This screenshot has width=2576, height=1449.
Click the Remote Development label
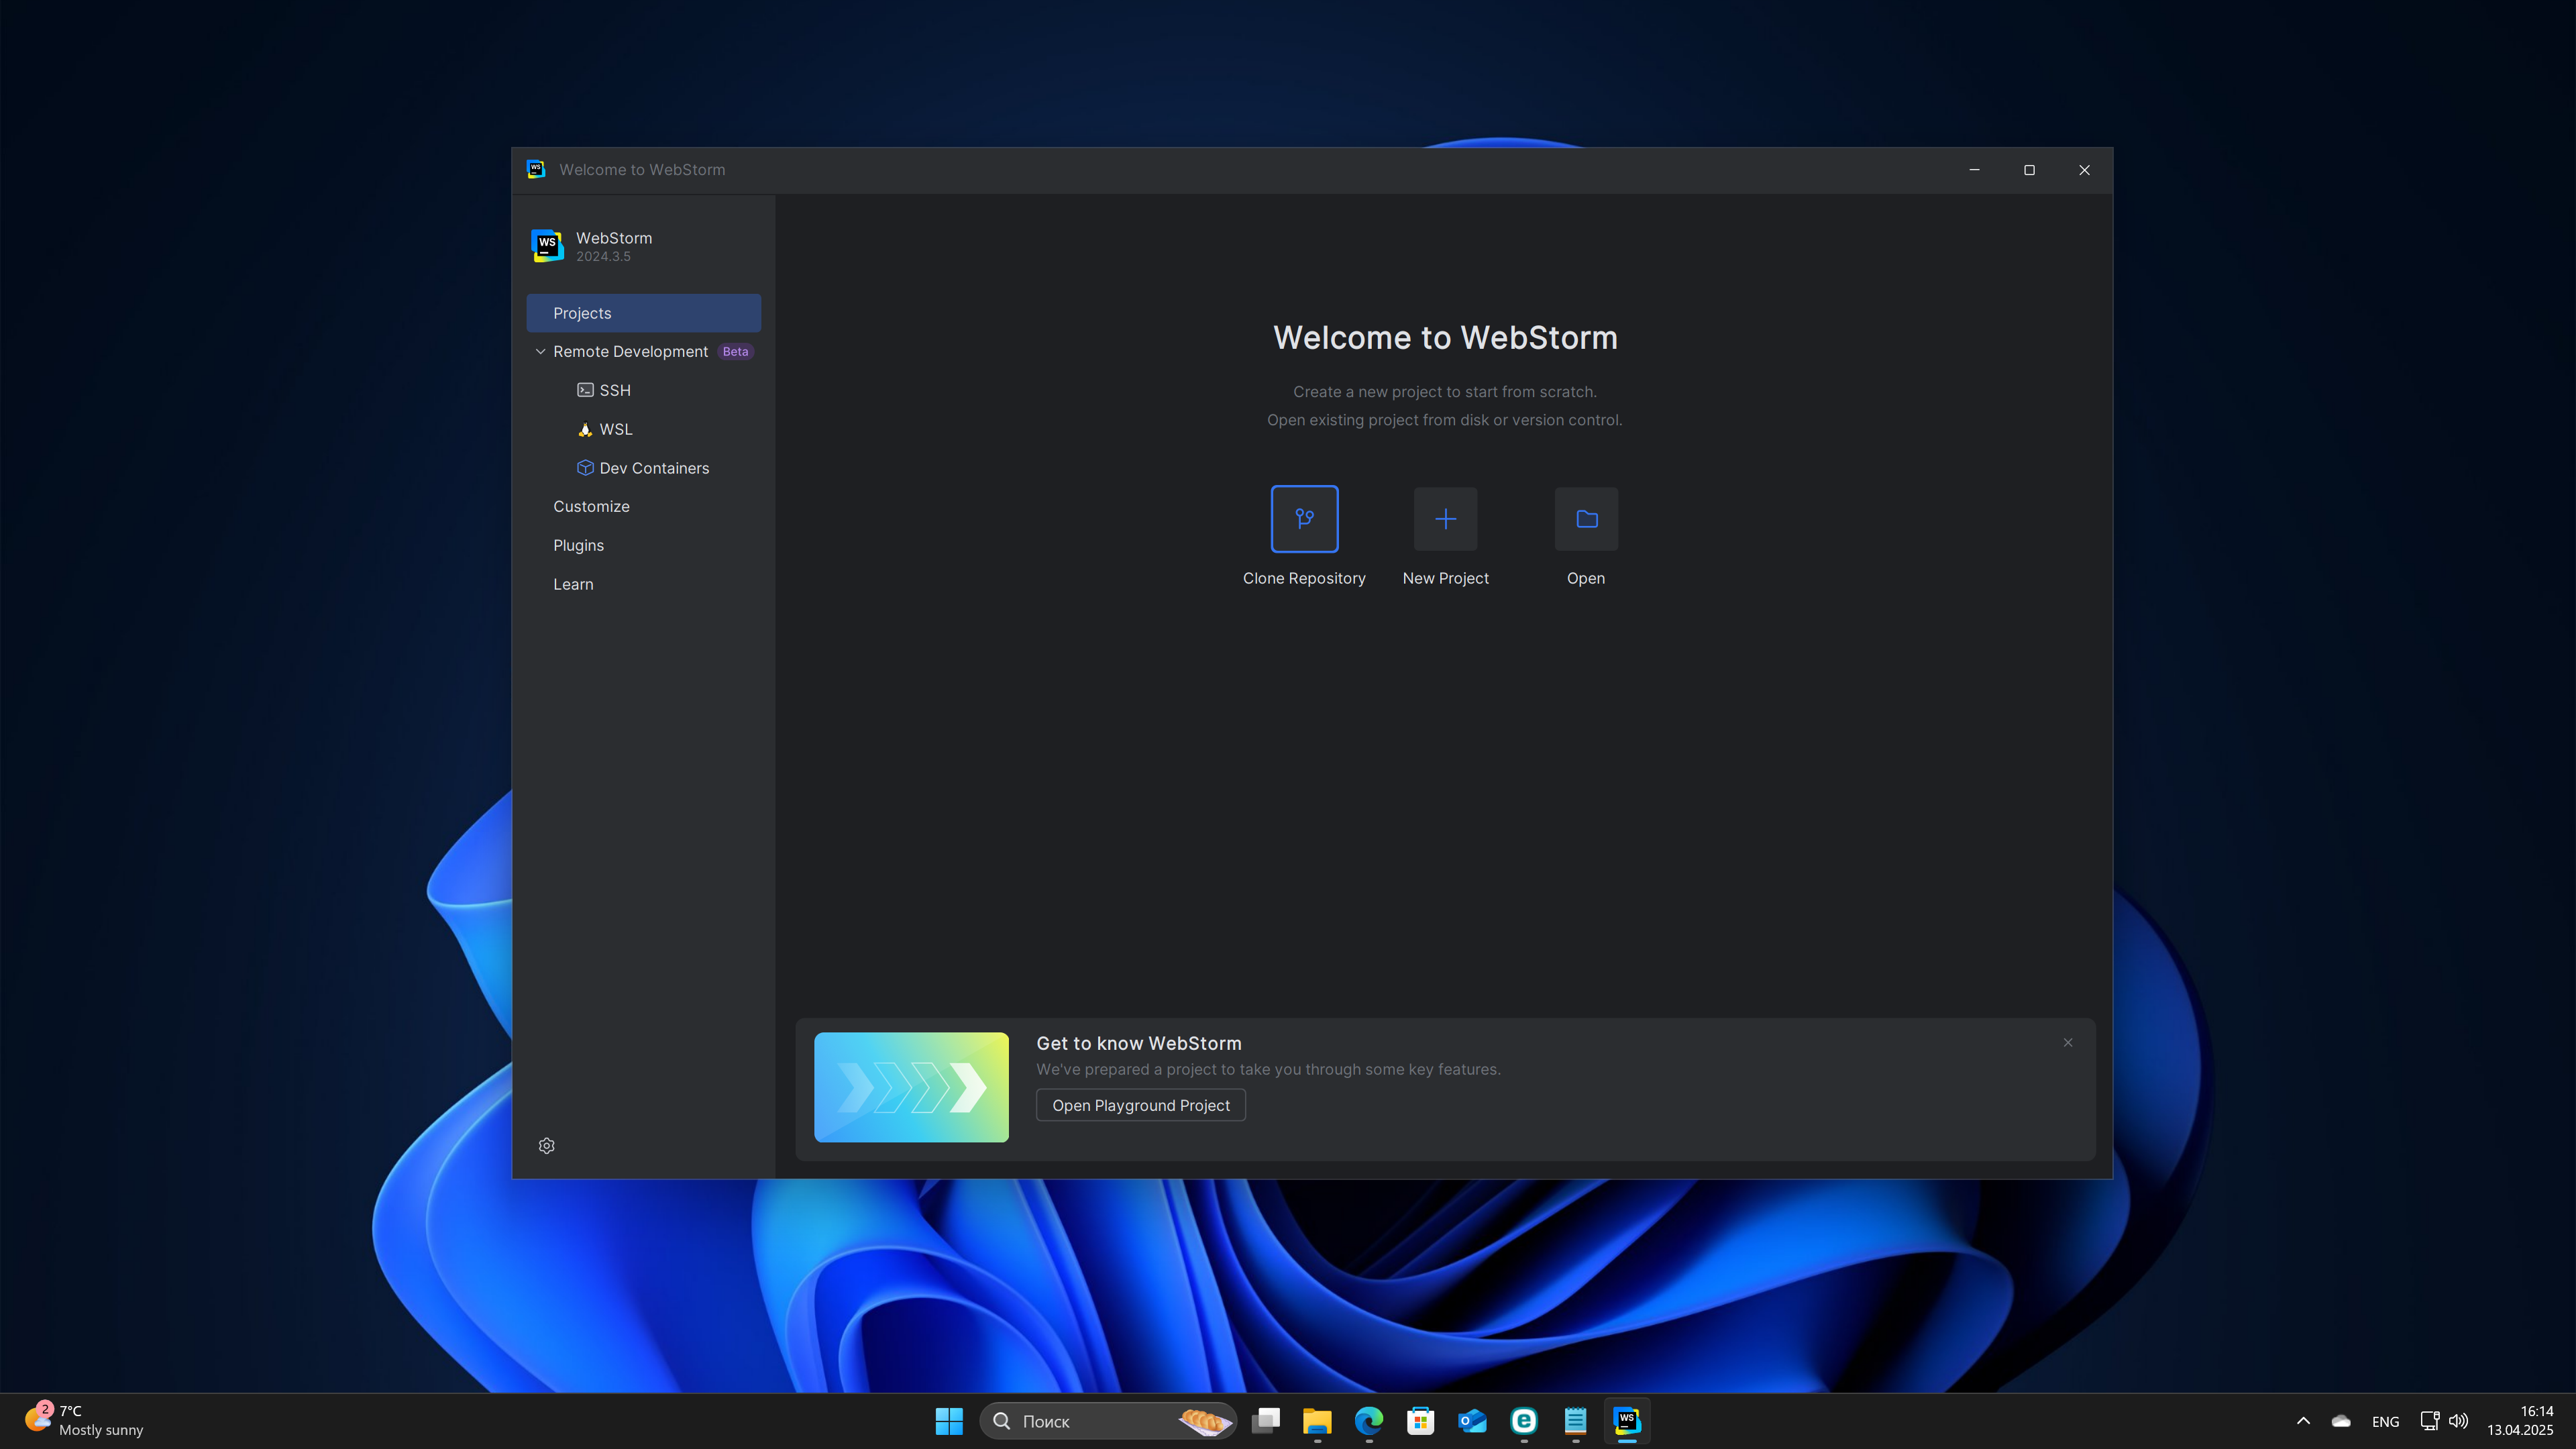click(x=630, y=351)
